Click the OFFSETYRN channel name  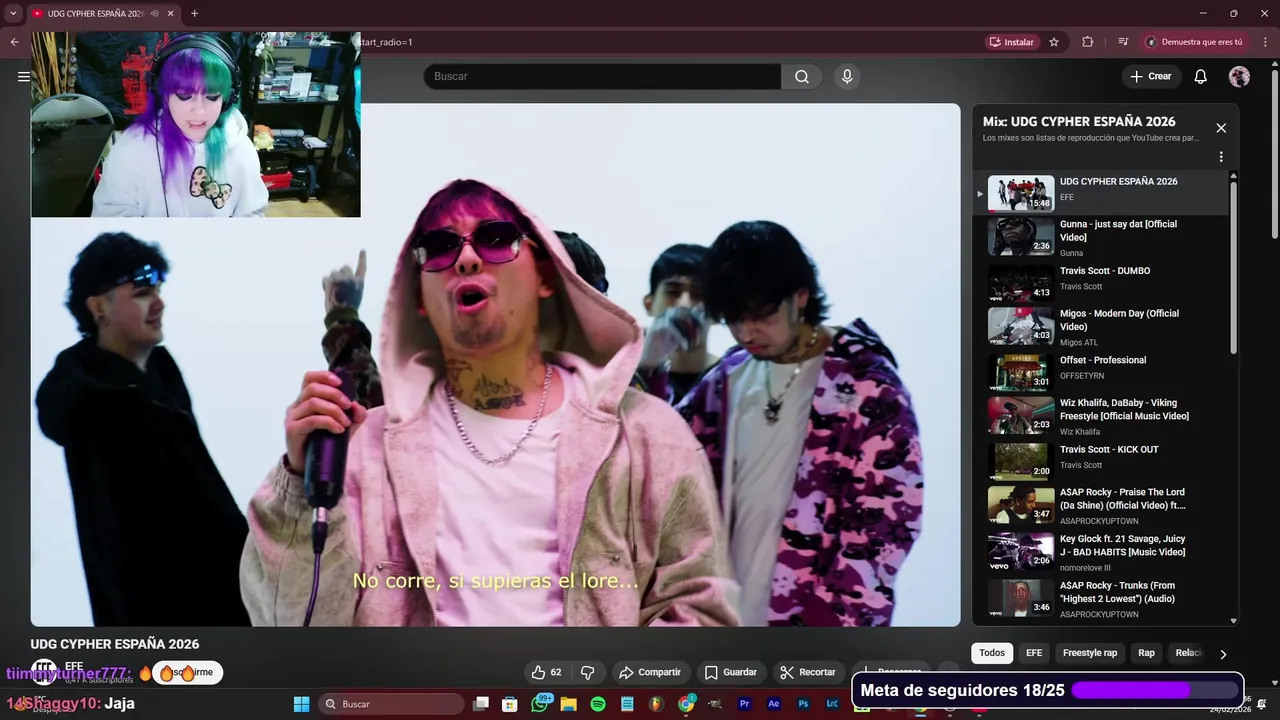pos(1083,376)
